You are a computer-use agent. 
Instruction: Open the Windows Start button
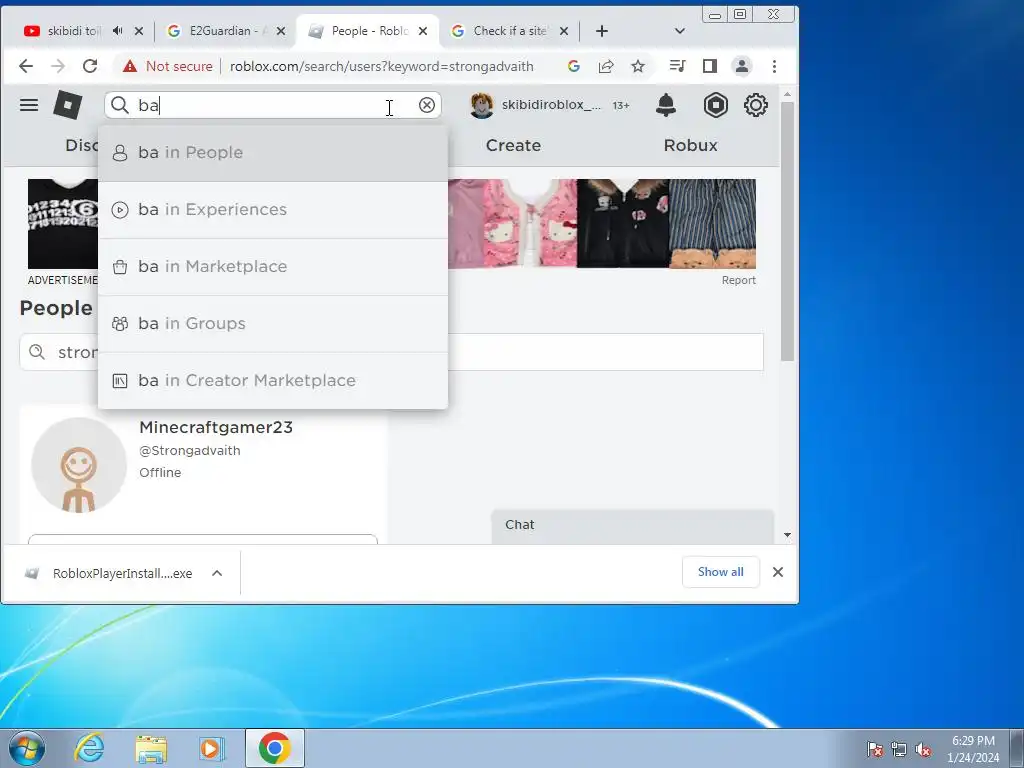[26, 748]
